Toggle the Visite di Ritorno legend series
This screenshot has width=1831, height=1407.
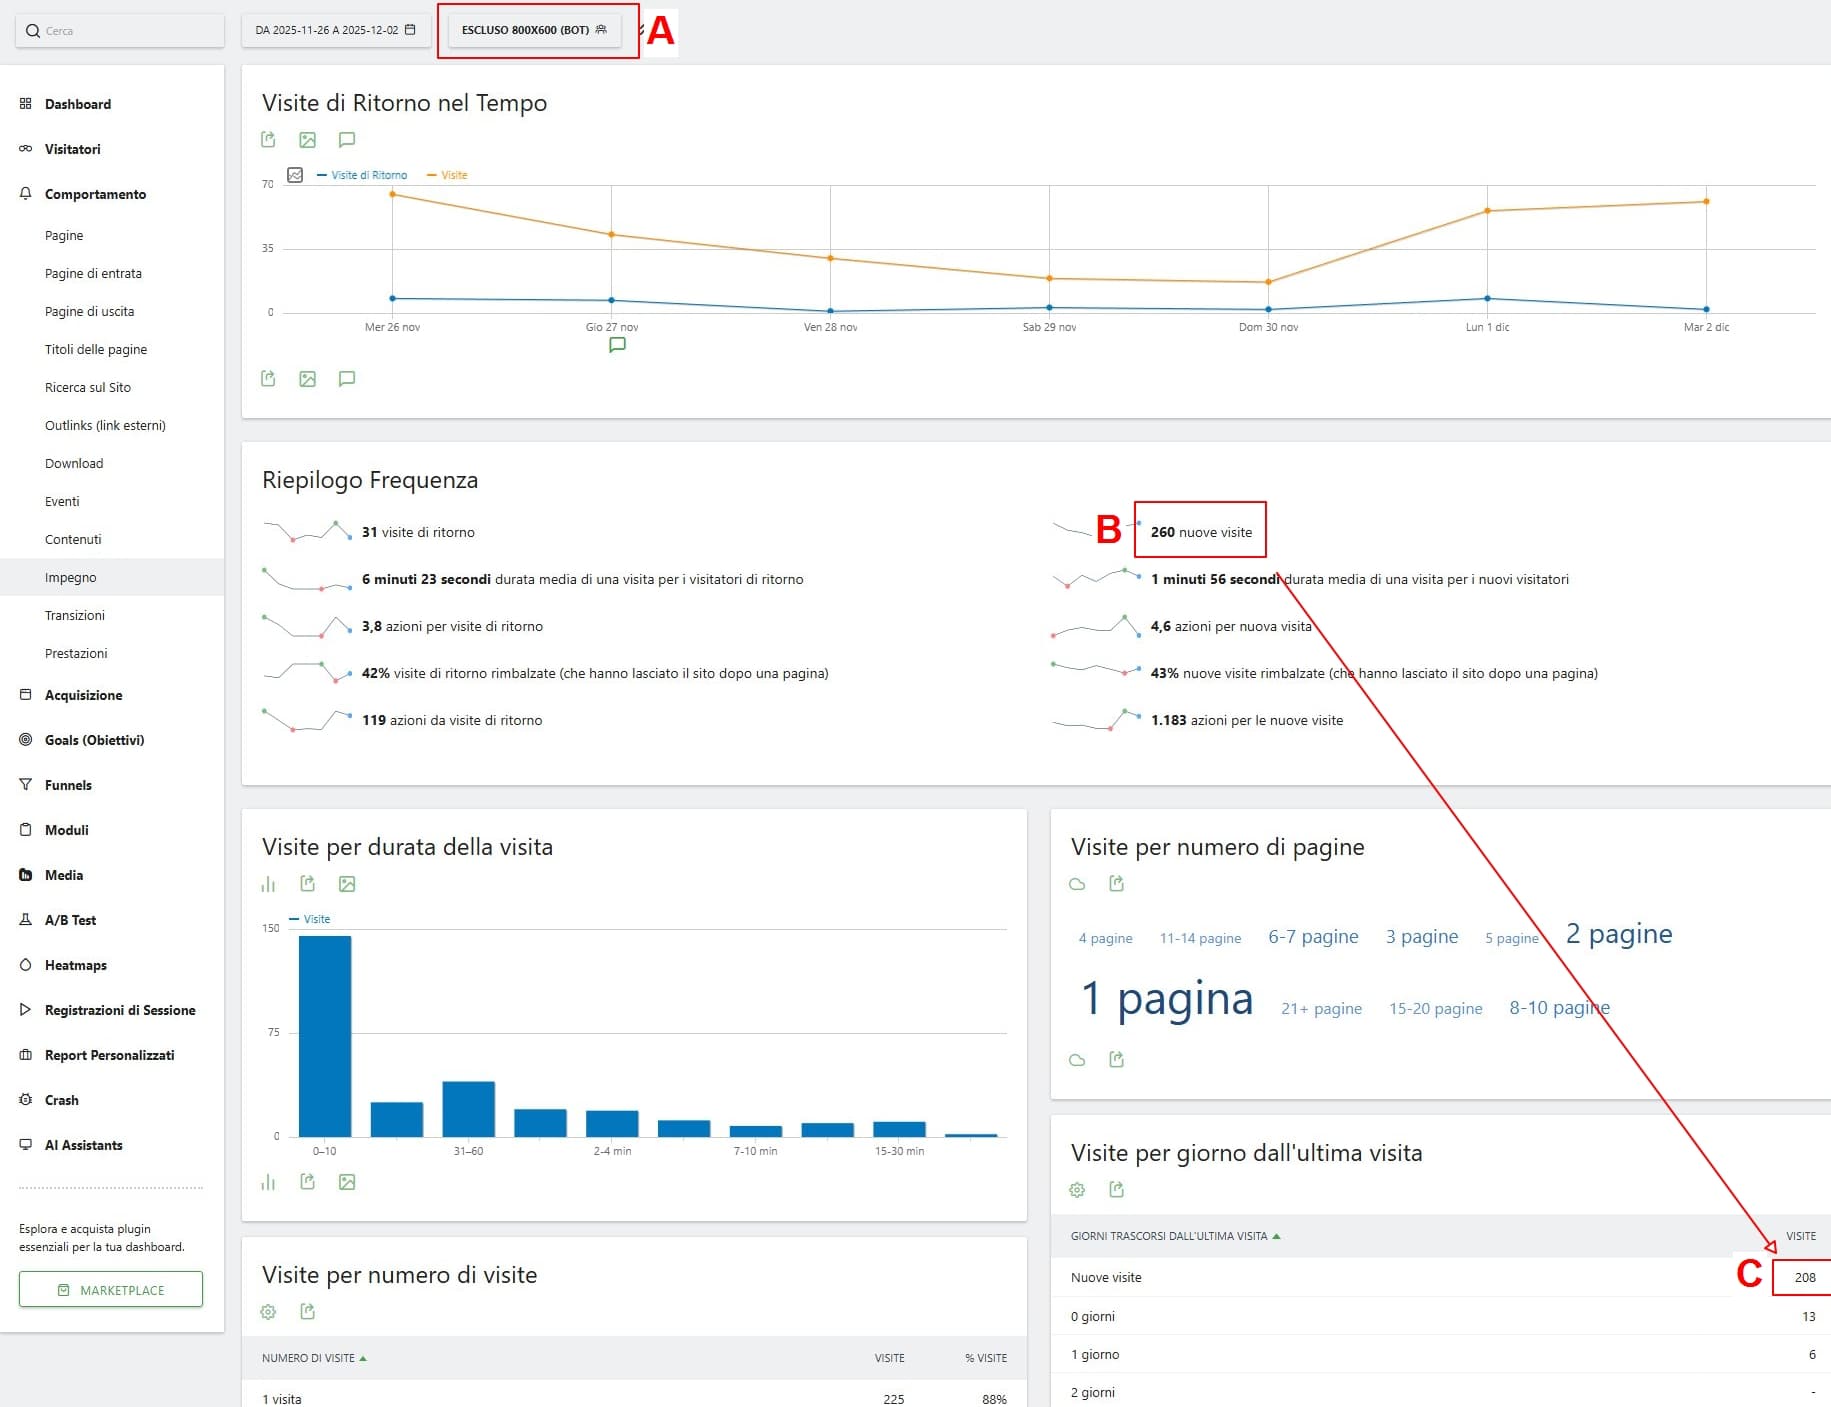coord(362,175)
